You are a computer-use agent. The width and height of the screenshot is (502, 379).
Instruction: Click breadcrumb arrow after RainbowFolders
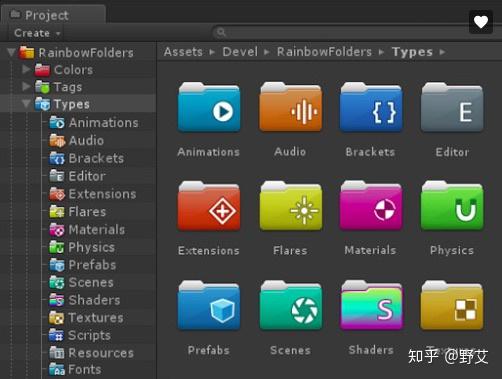click(x=382, y=52)
